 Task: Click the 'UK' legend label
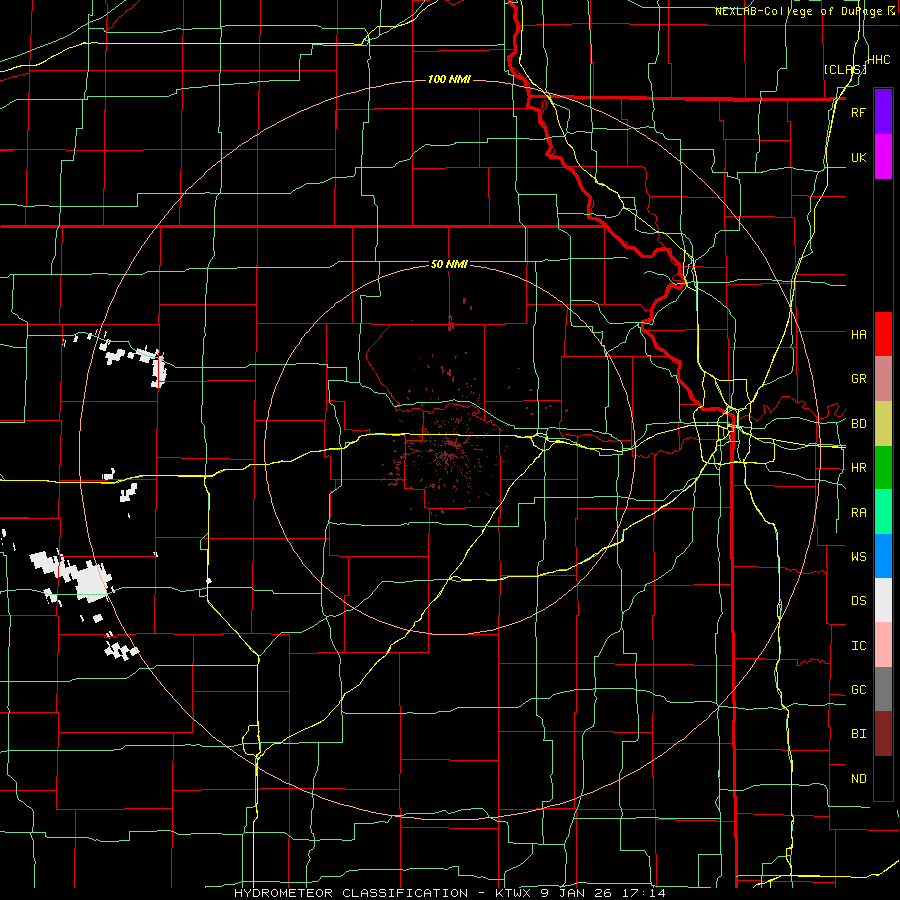858,157
